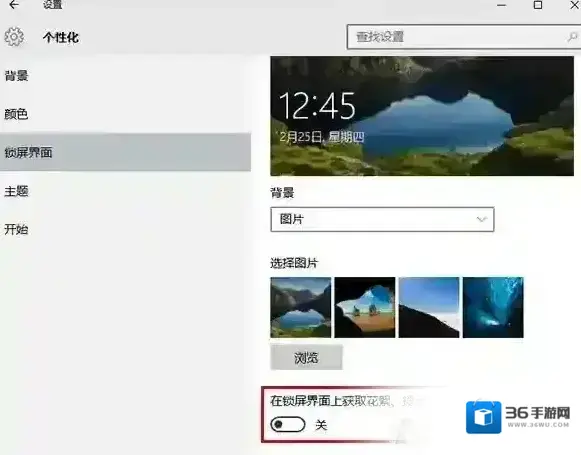Screen dimensions: 581x455
Task: Select 锁屏界面 in the sidebar
Action: [125, 152]
